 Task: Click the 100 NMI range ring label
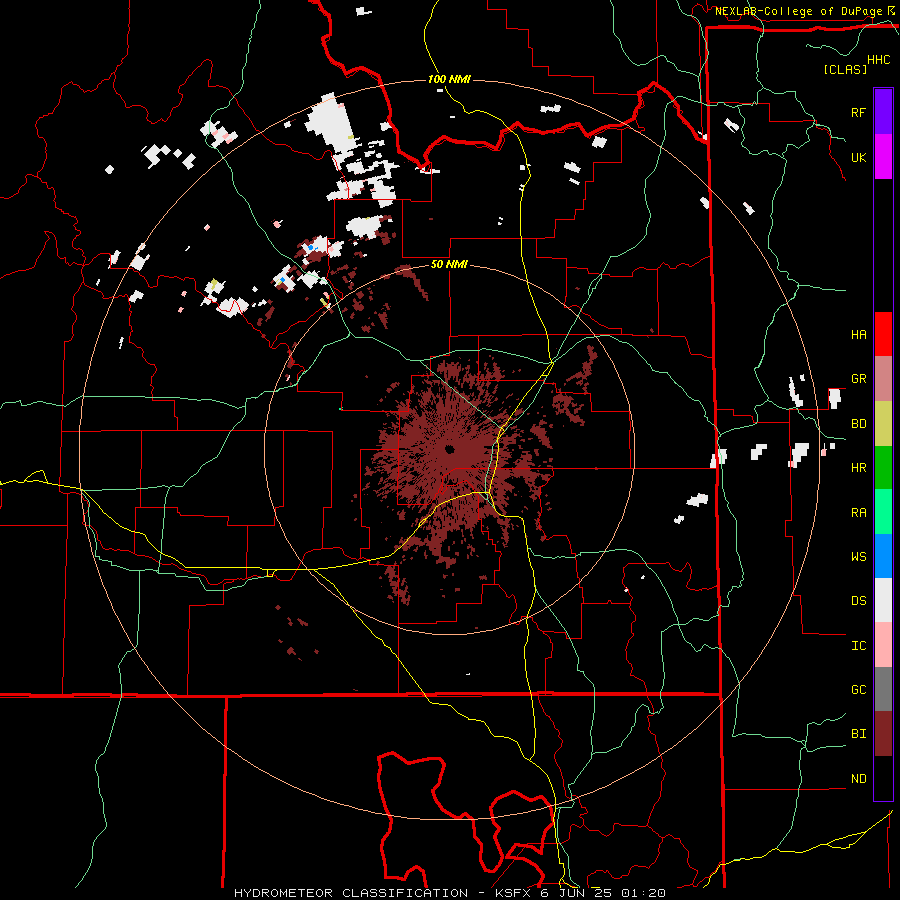(x=449, y=79)
